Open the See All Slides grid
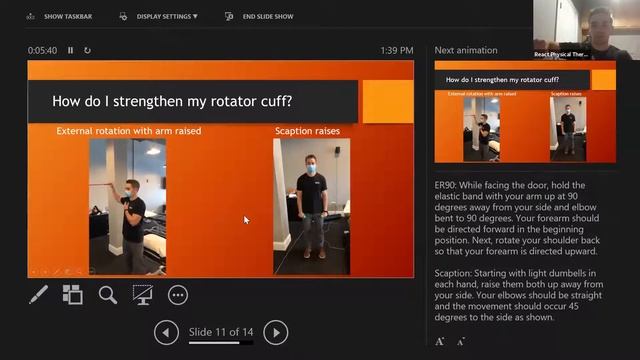This screenshot has height=360, width=640. [73, 295]
